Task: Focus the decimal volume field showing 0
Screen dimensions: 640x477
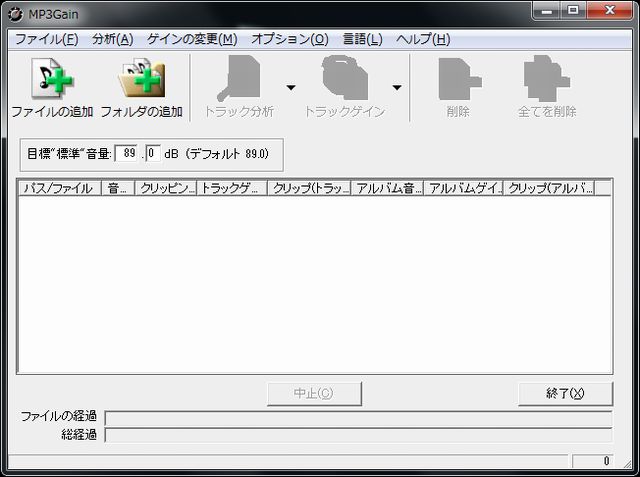Action: click(x=153, y=153)
